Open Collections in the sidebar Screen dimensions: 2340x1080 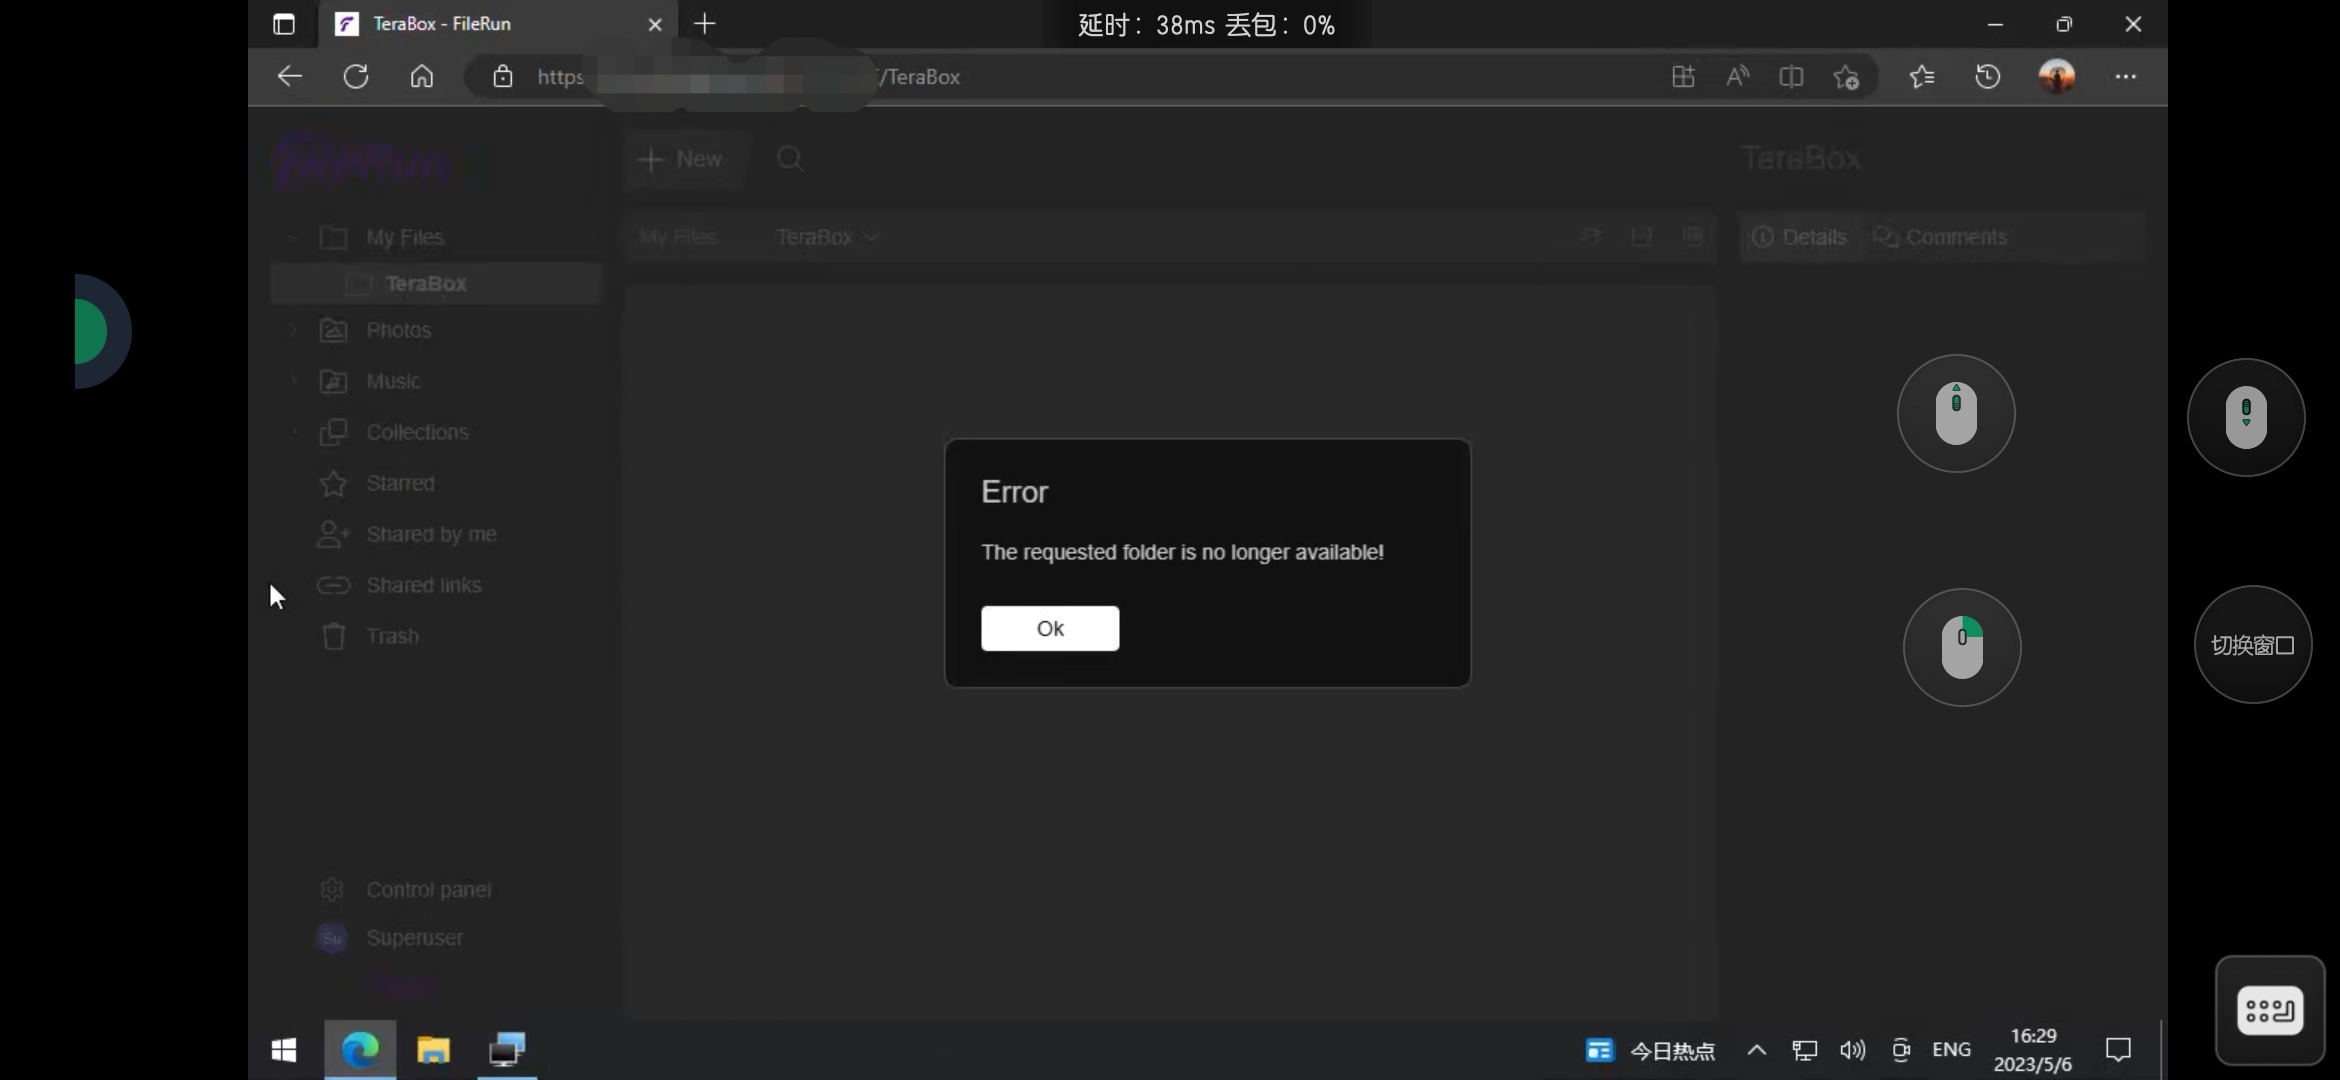(x=417, y=432)
